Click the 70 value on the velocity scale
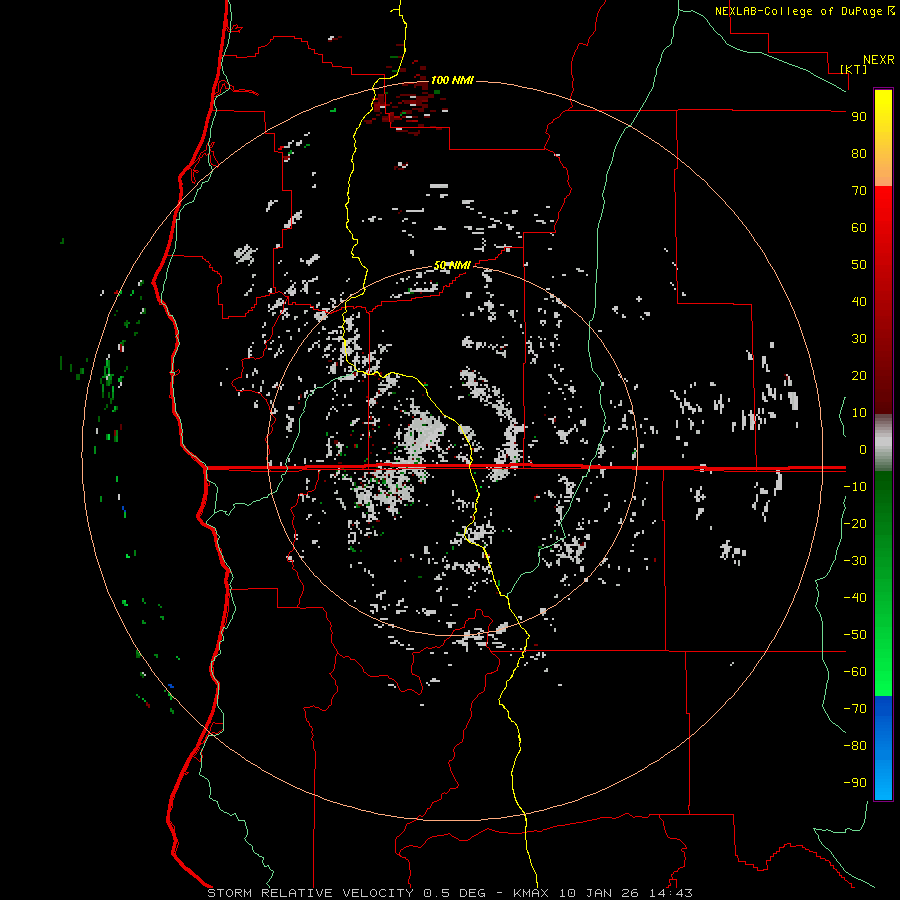This screenshot has height=900, width=900. point(859,191)
